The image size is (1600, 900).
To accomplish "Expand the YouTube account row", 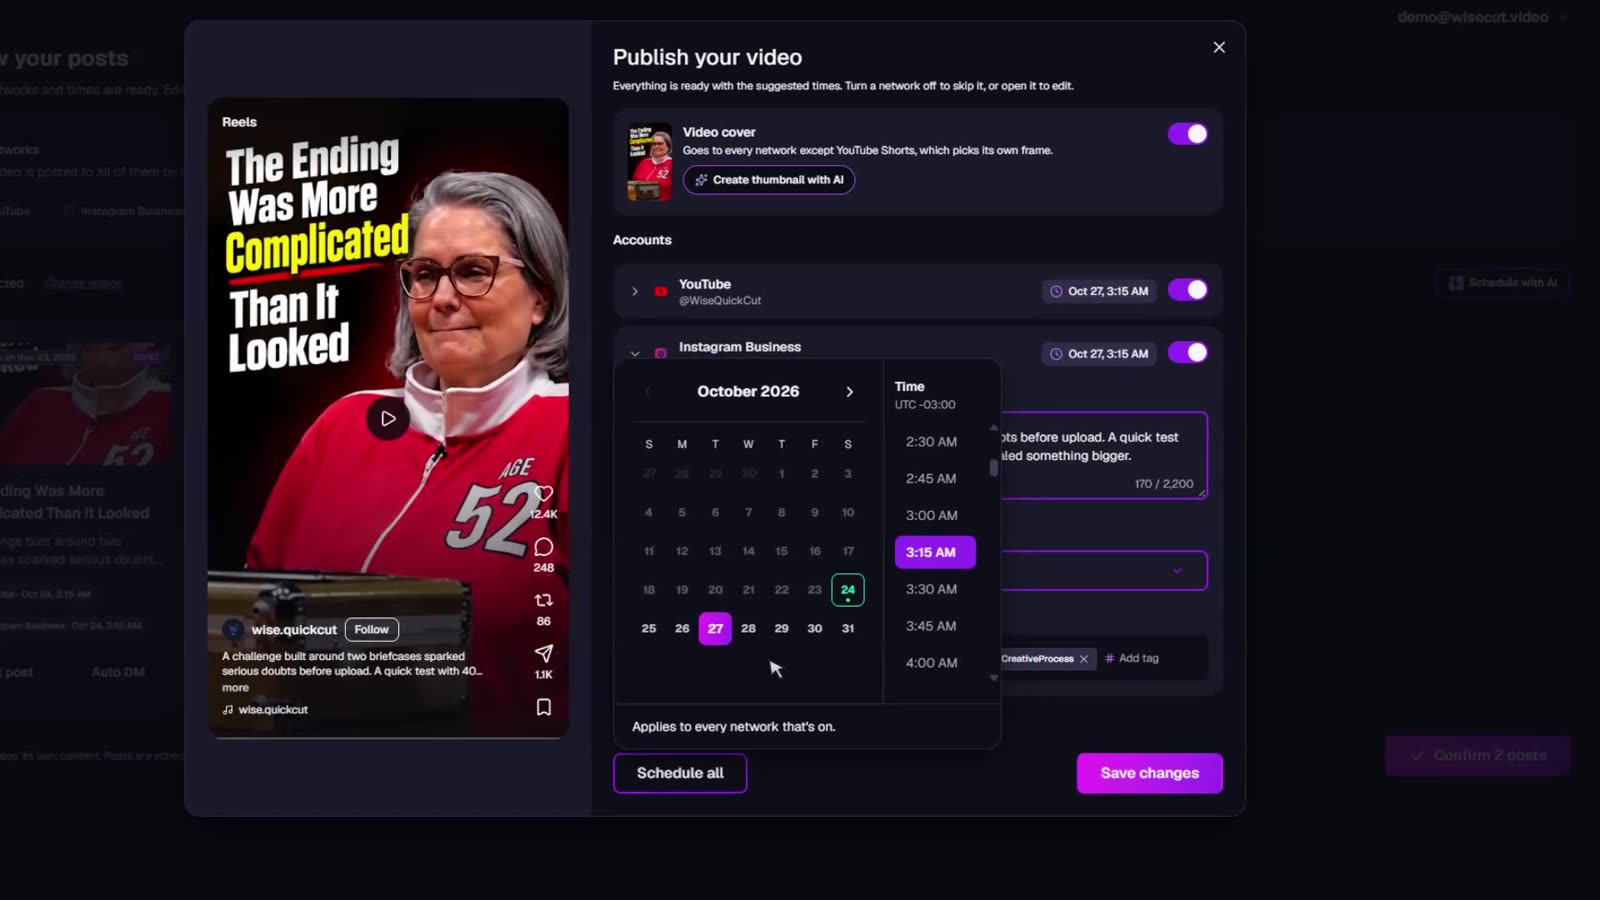I will [635, 292].
